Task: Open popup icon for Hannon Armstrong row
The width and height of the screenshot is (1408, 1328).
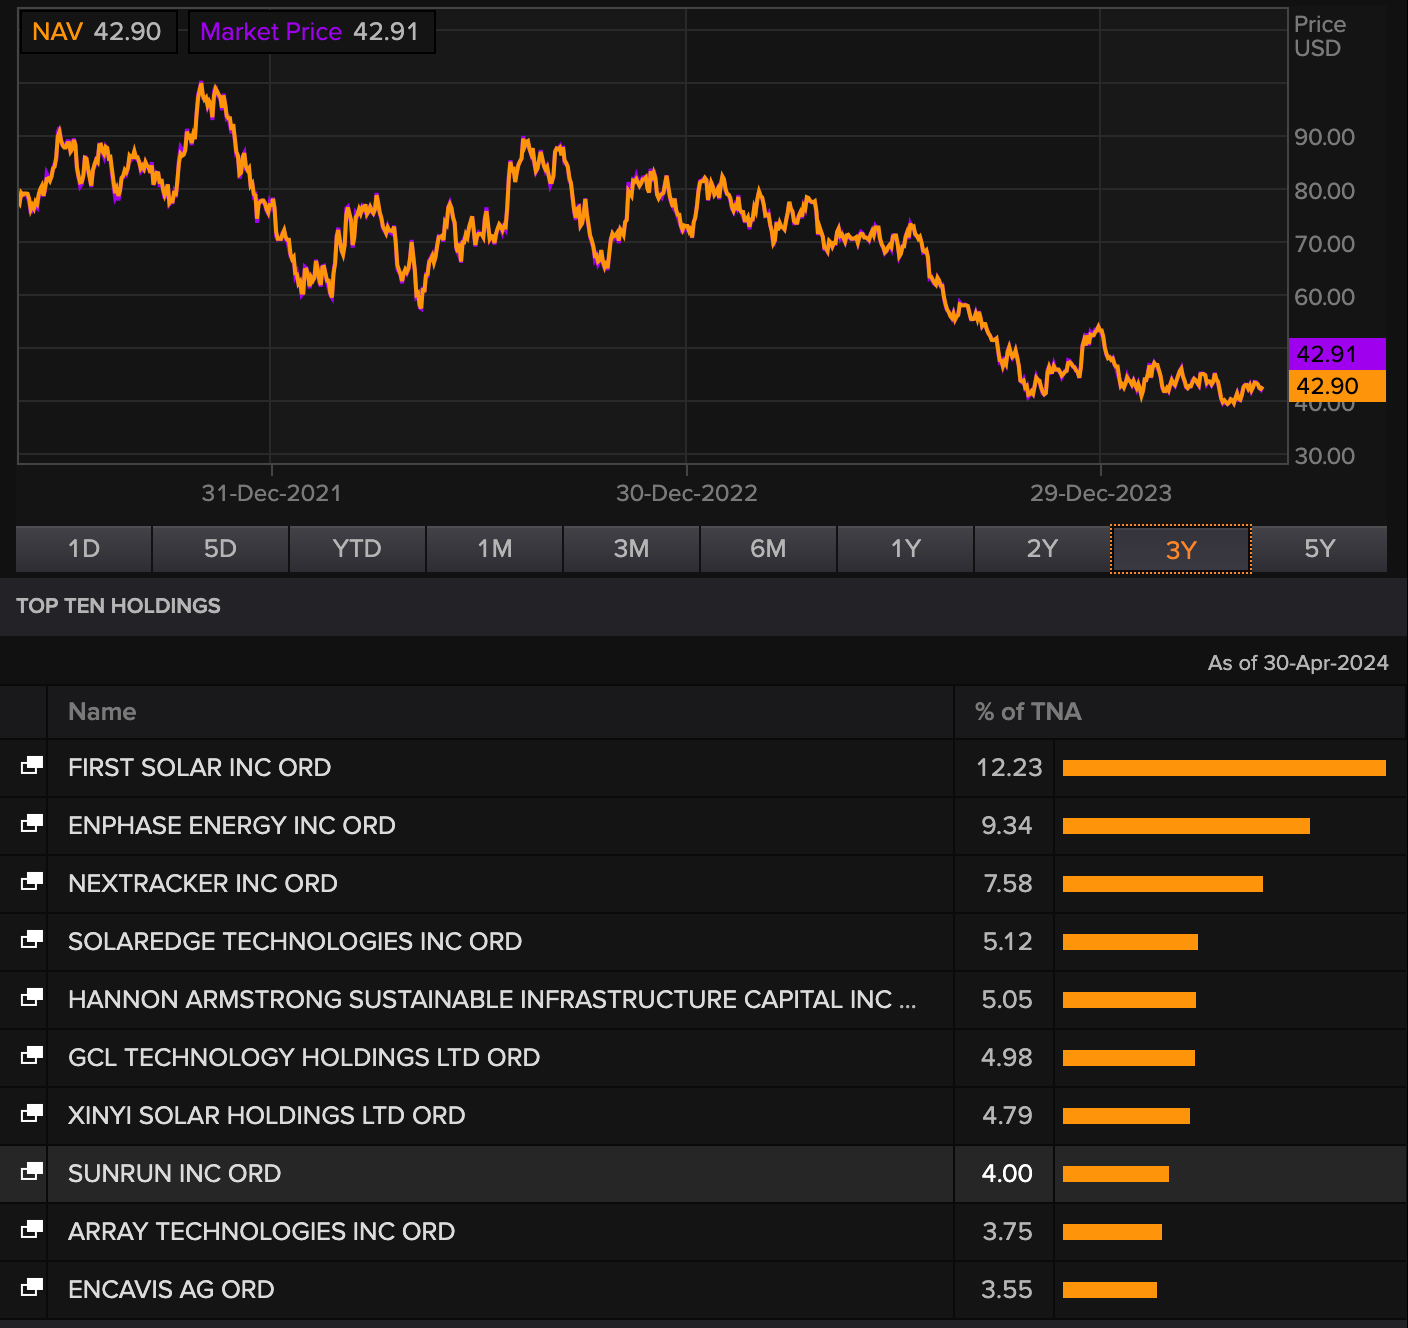Action: pyautogui.click(x=32, y=998)
